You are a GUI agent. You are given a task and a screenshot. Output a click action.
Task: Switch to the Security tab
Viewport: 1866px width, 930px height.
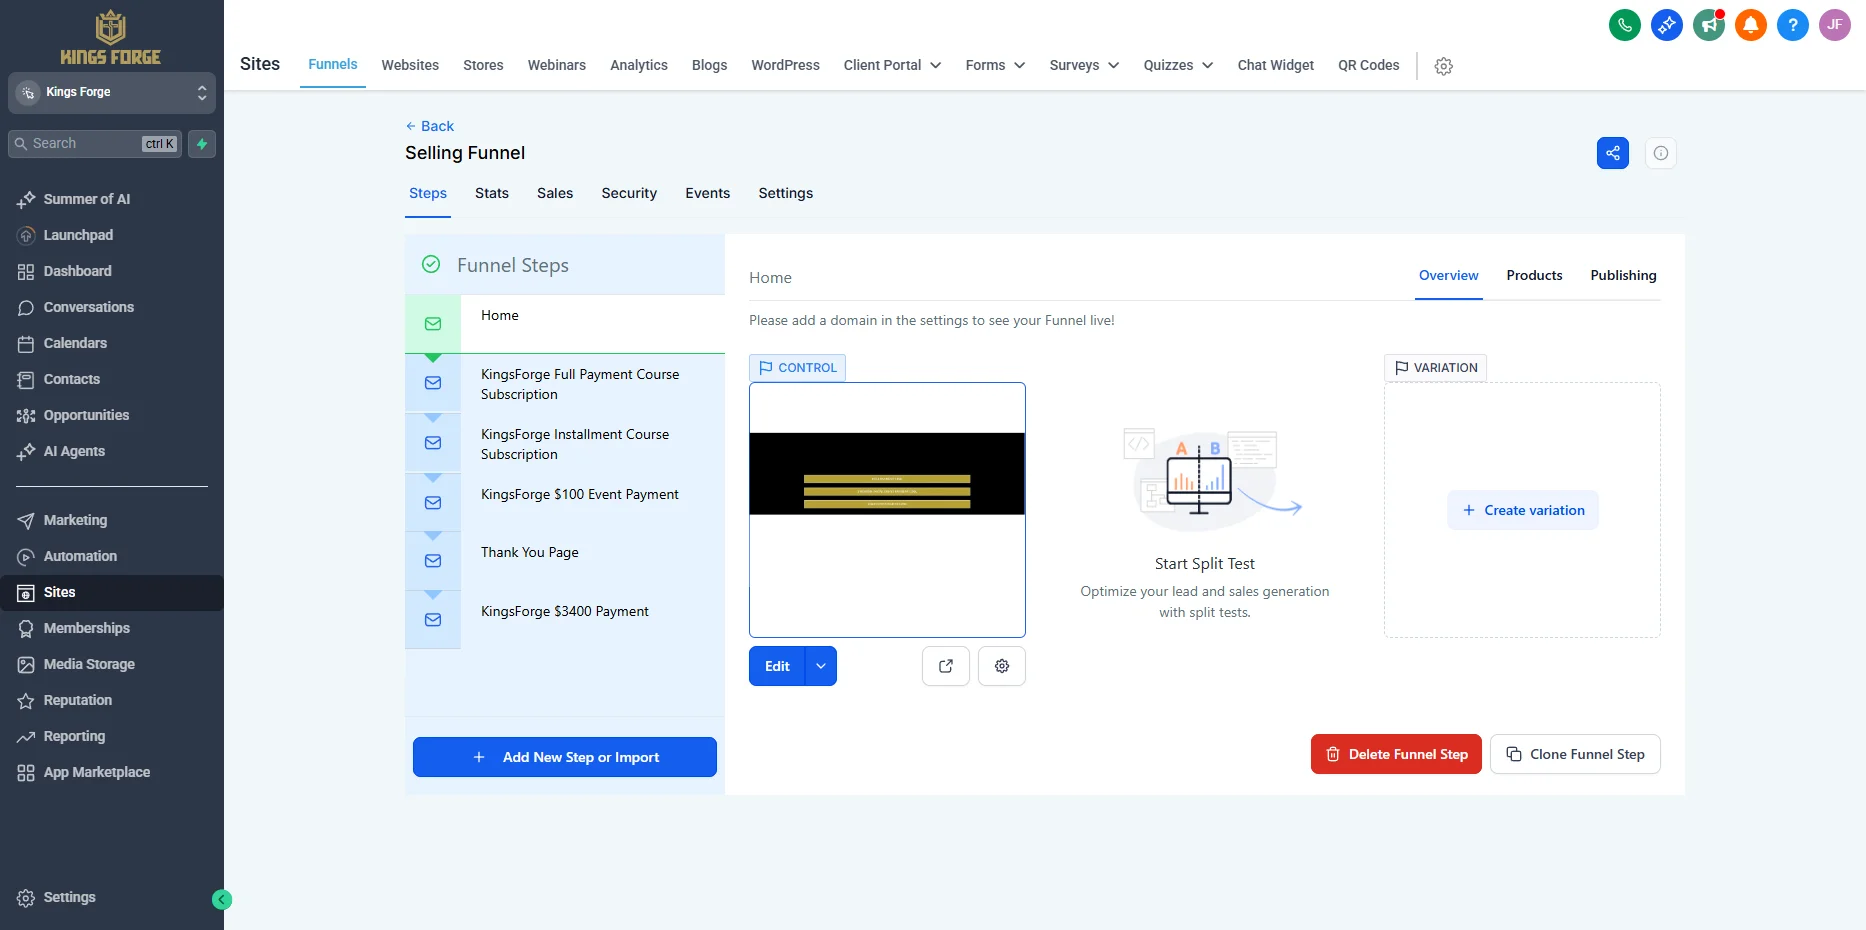point(629,193)
